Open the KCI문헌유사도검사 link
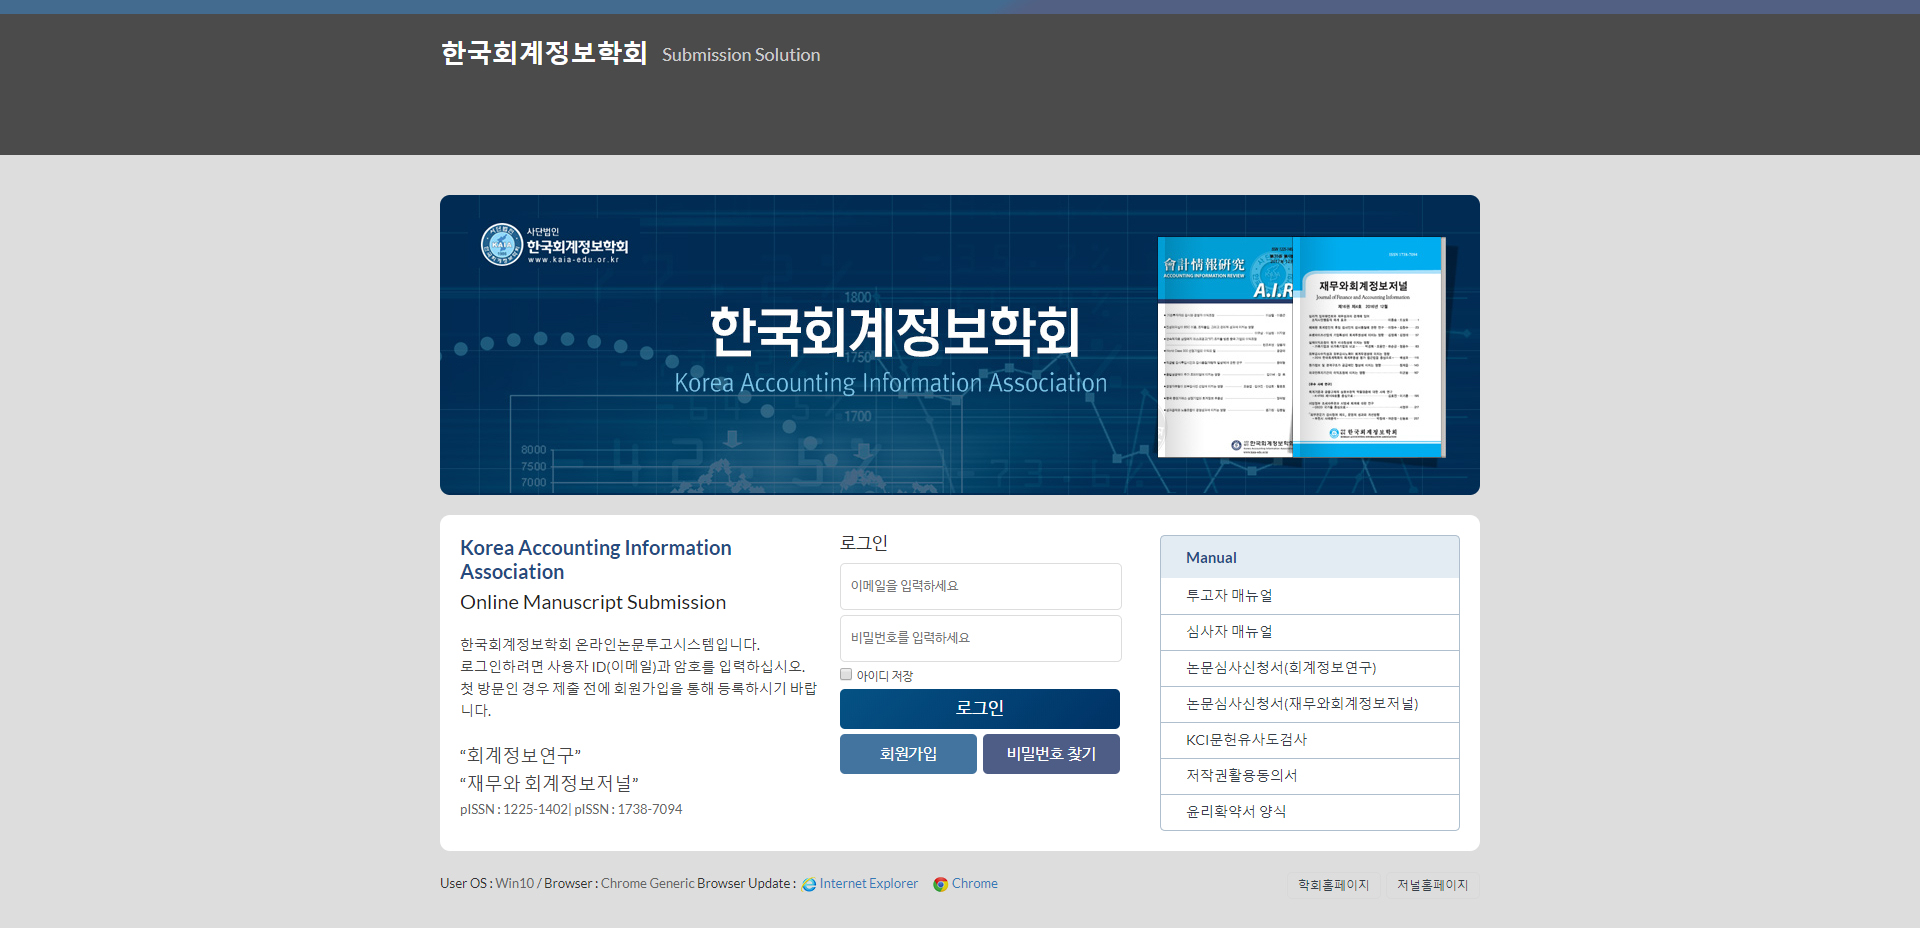Viewport: 1920px width, 928px height. click(x=1246, y=740)
